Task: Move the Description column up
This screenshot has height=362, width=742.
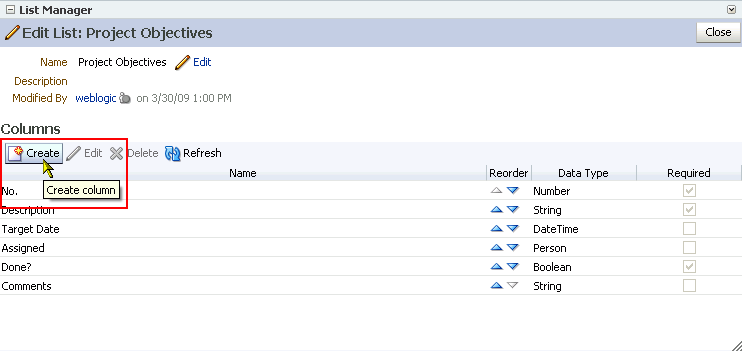Action: point(496,210)
